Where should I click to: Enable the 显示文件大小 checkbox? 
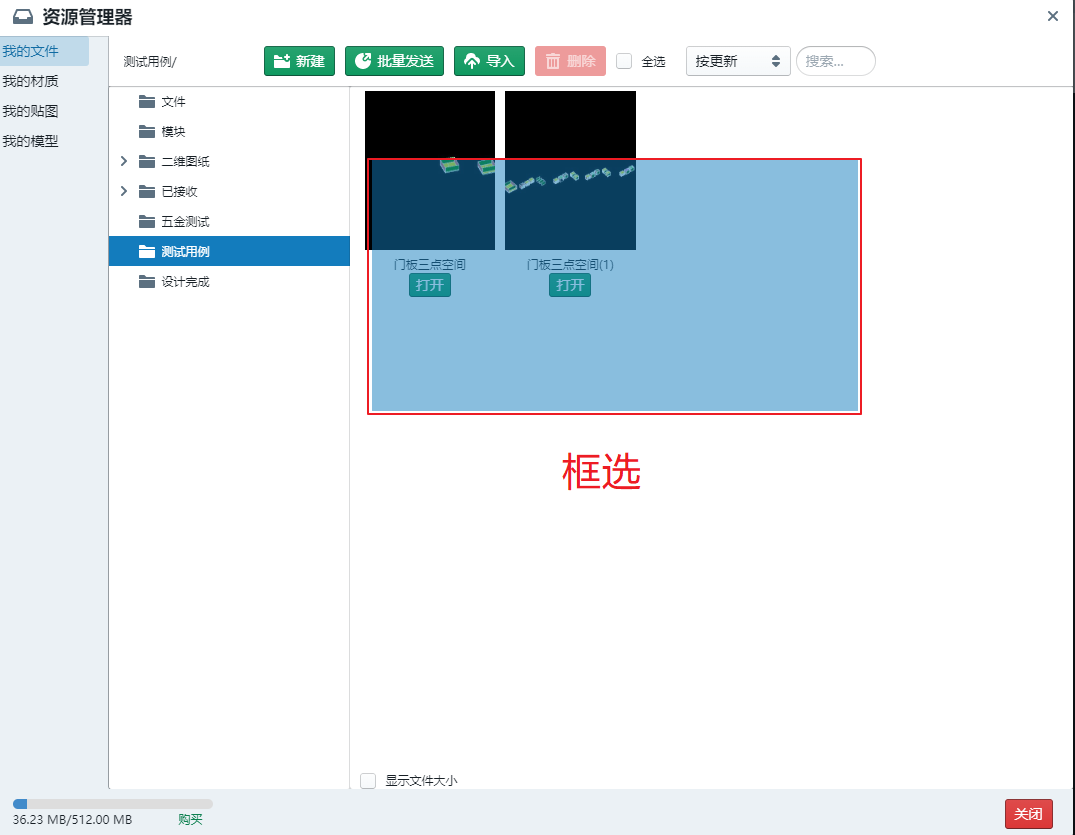click(x=368, y=781)
